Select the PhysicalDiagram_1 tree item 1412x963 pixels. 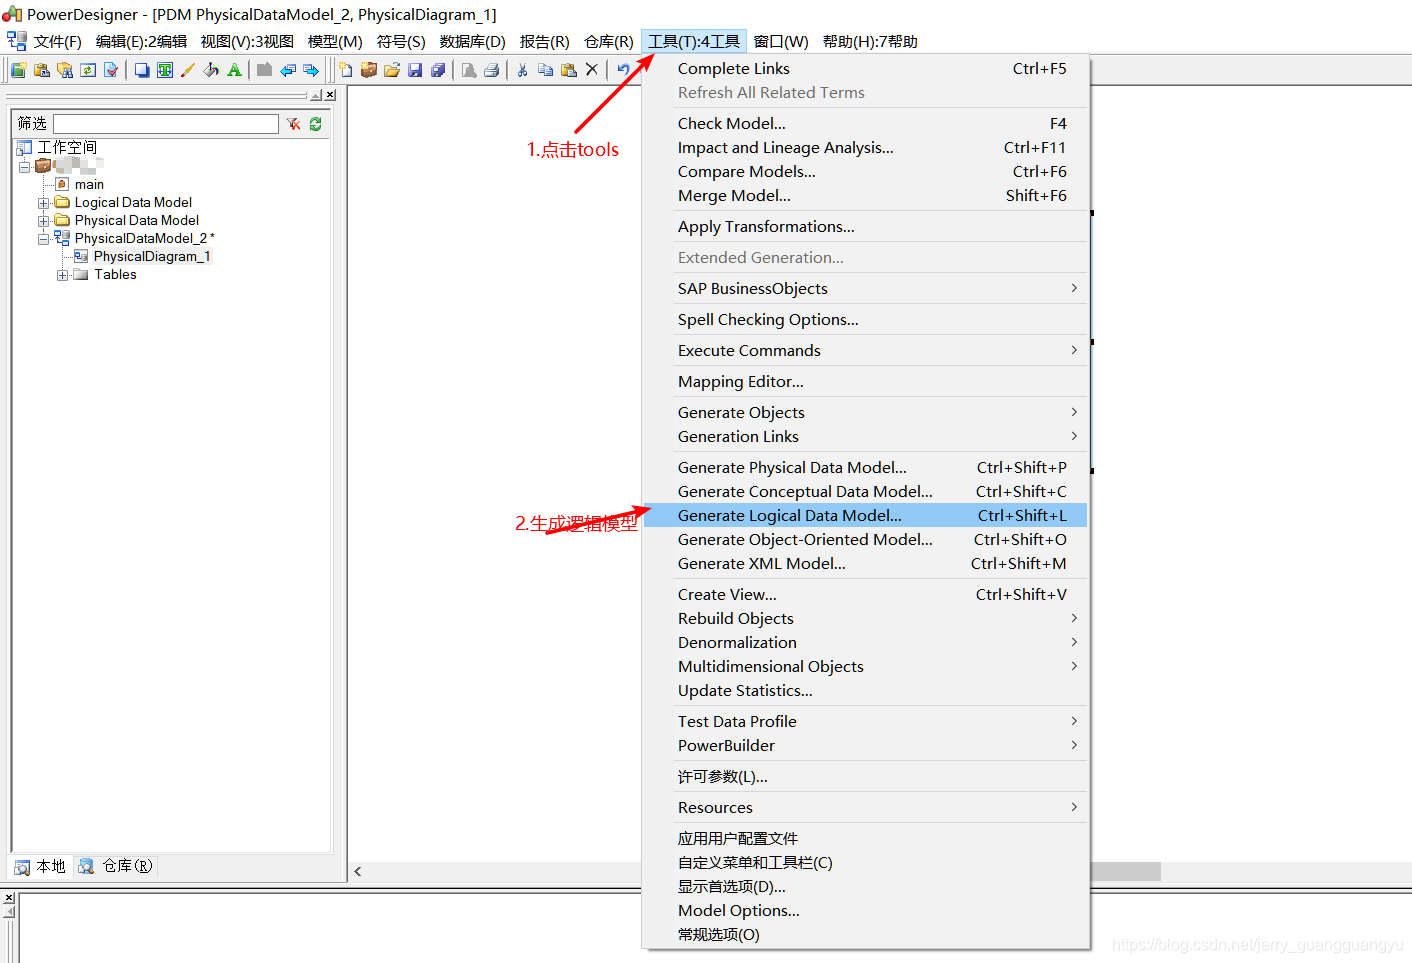click(x=152, y=257)
